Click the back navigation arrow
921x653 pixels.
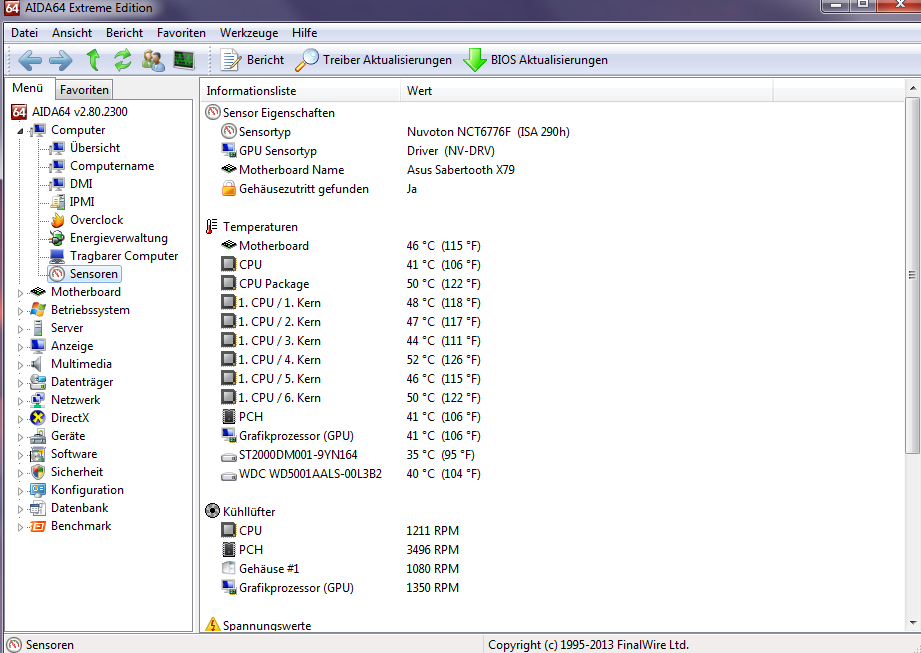tap(30, 60)
